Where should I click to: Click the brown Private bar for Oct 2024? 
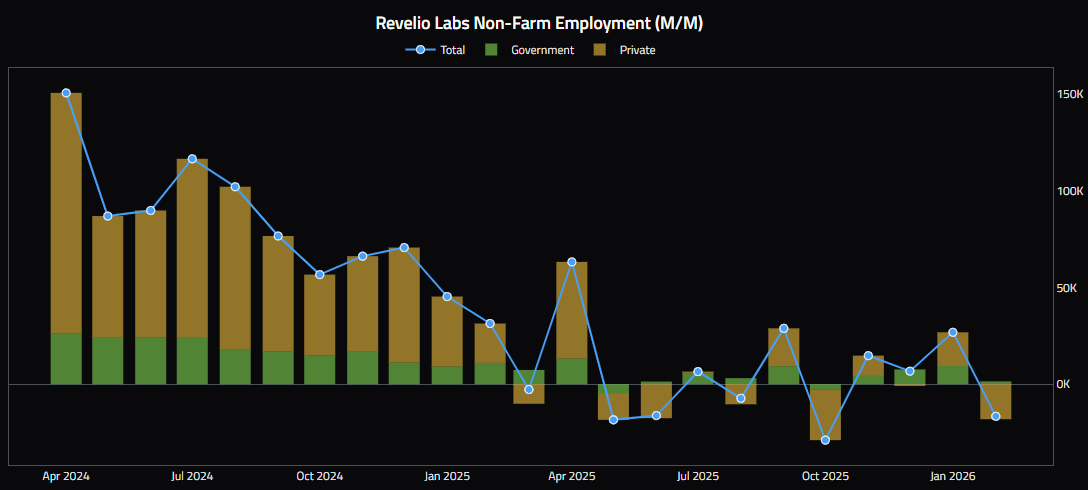coord(319,315)
